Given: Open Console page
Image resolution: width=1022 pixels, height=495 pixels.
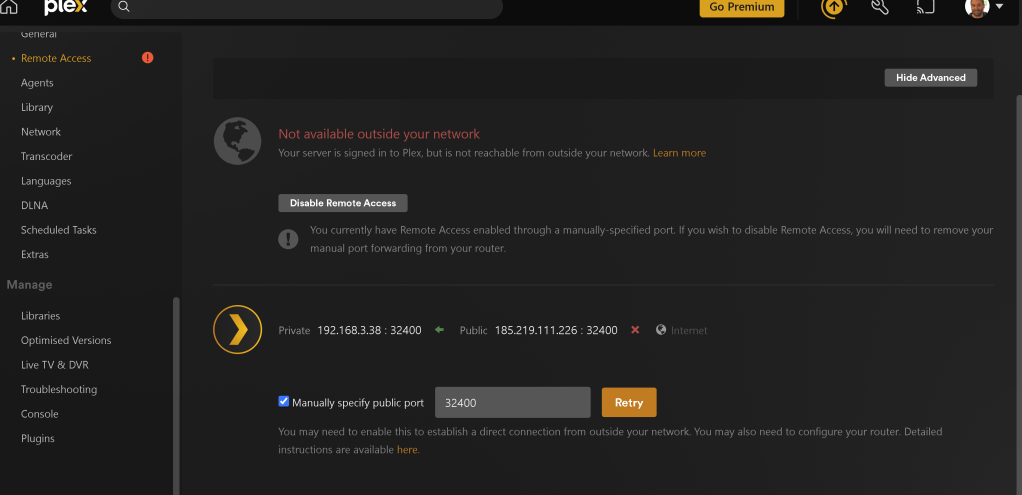Looking at the screenshot, I should [40, 414].
